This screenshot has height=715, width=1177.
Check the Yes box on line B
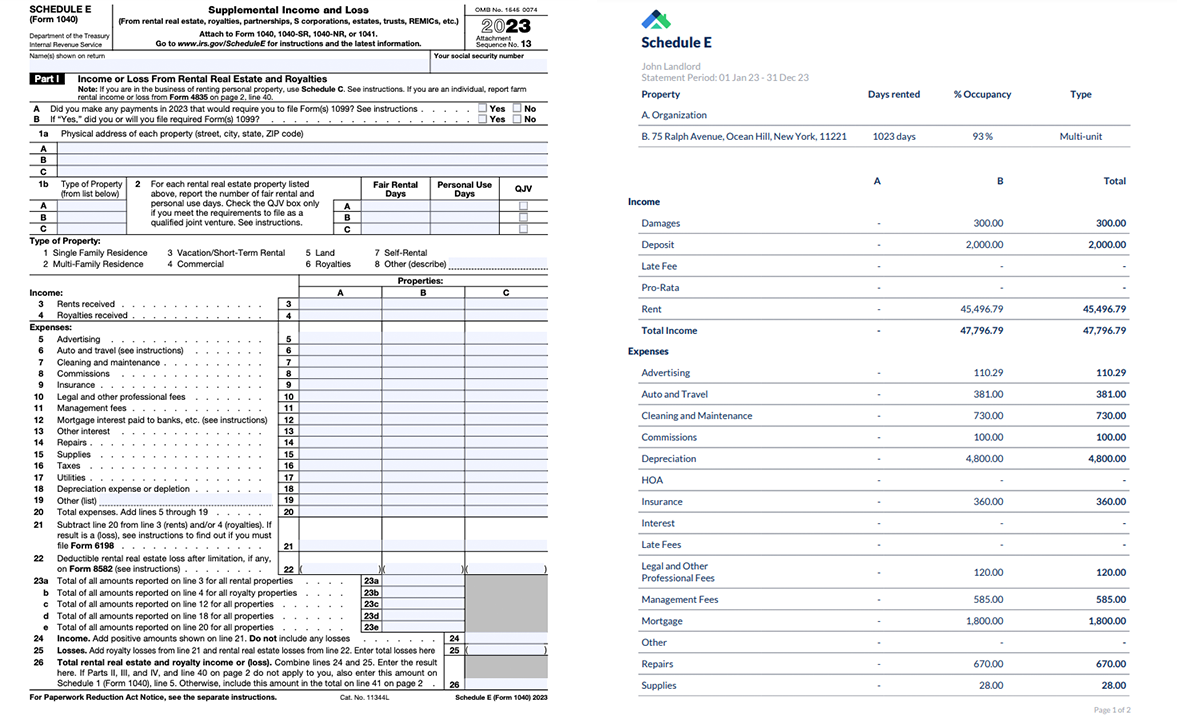point(483,120)
